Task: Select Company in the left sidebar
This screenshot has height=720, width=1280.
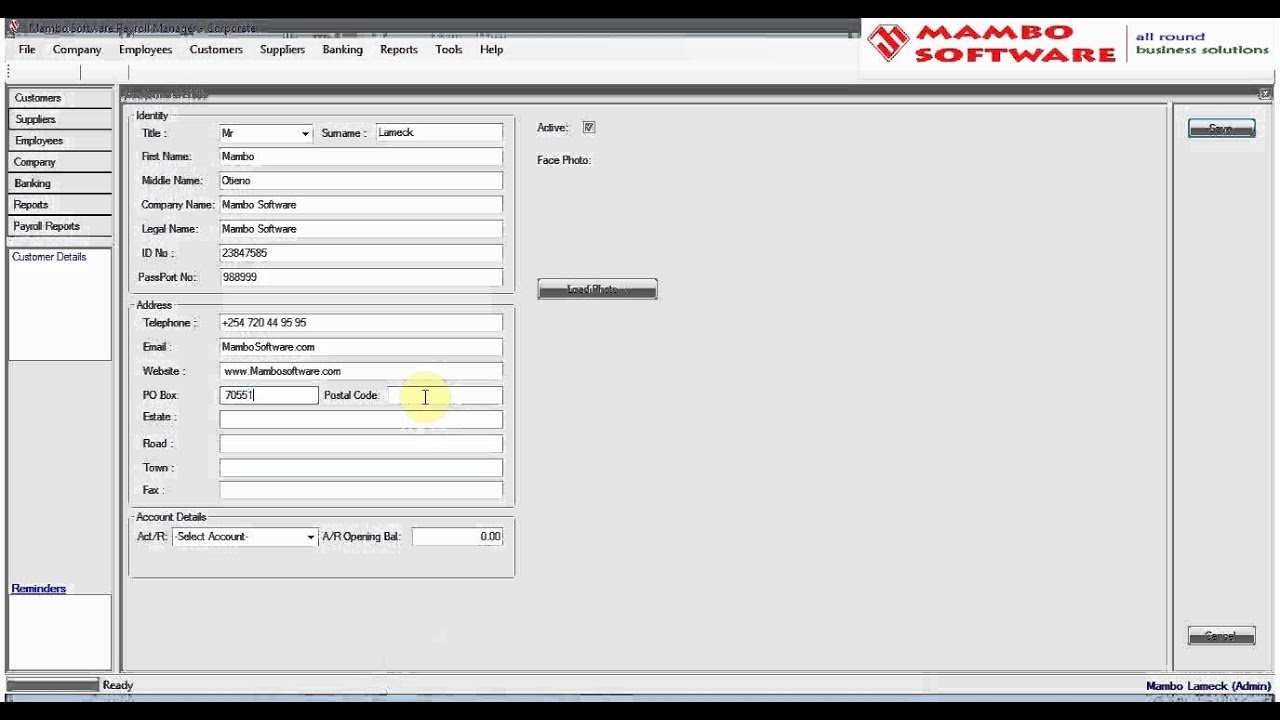Action: [x=60, y=162]
